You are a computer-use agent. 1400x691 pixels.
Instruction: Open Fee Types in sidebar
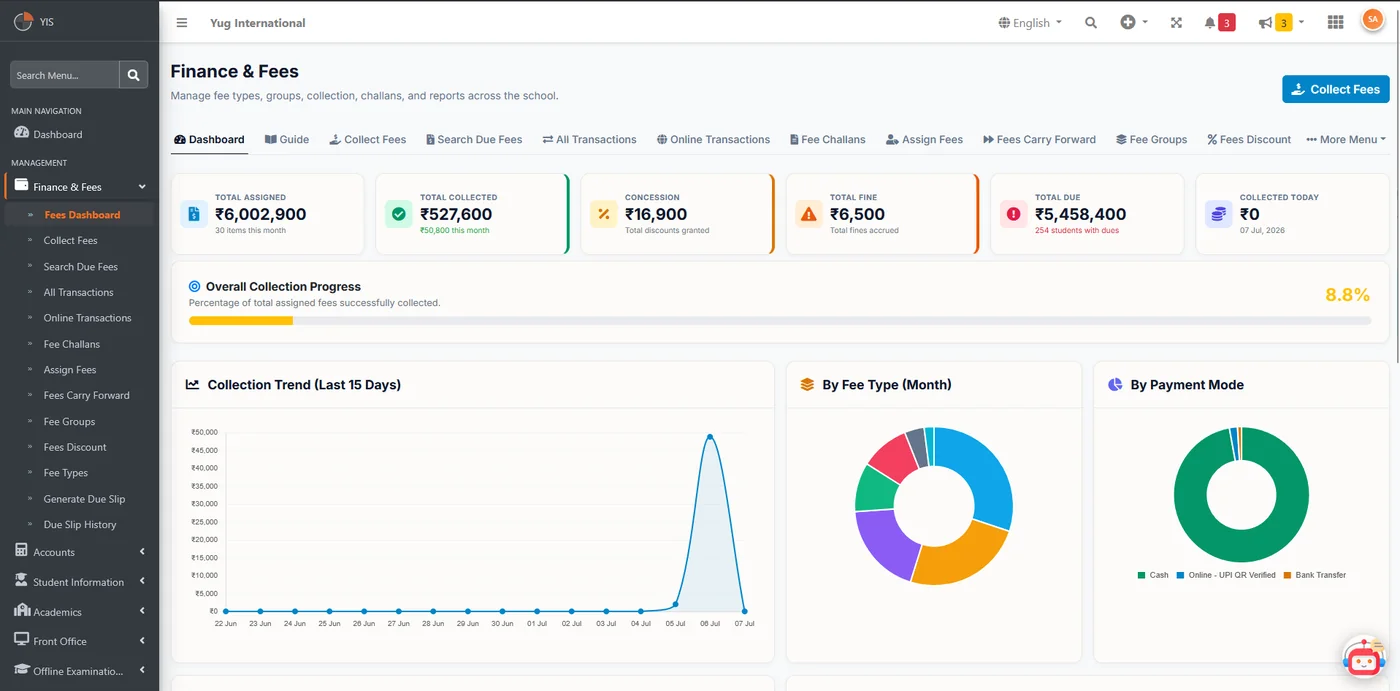(x=66, y=472)
